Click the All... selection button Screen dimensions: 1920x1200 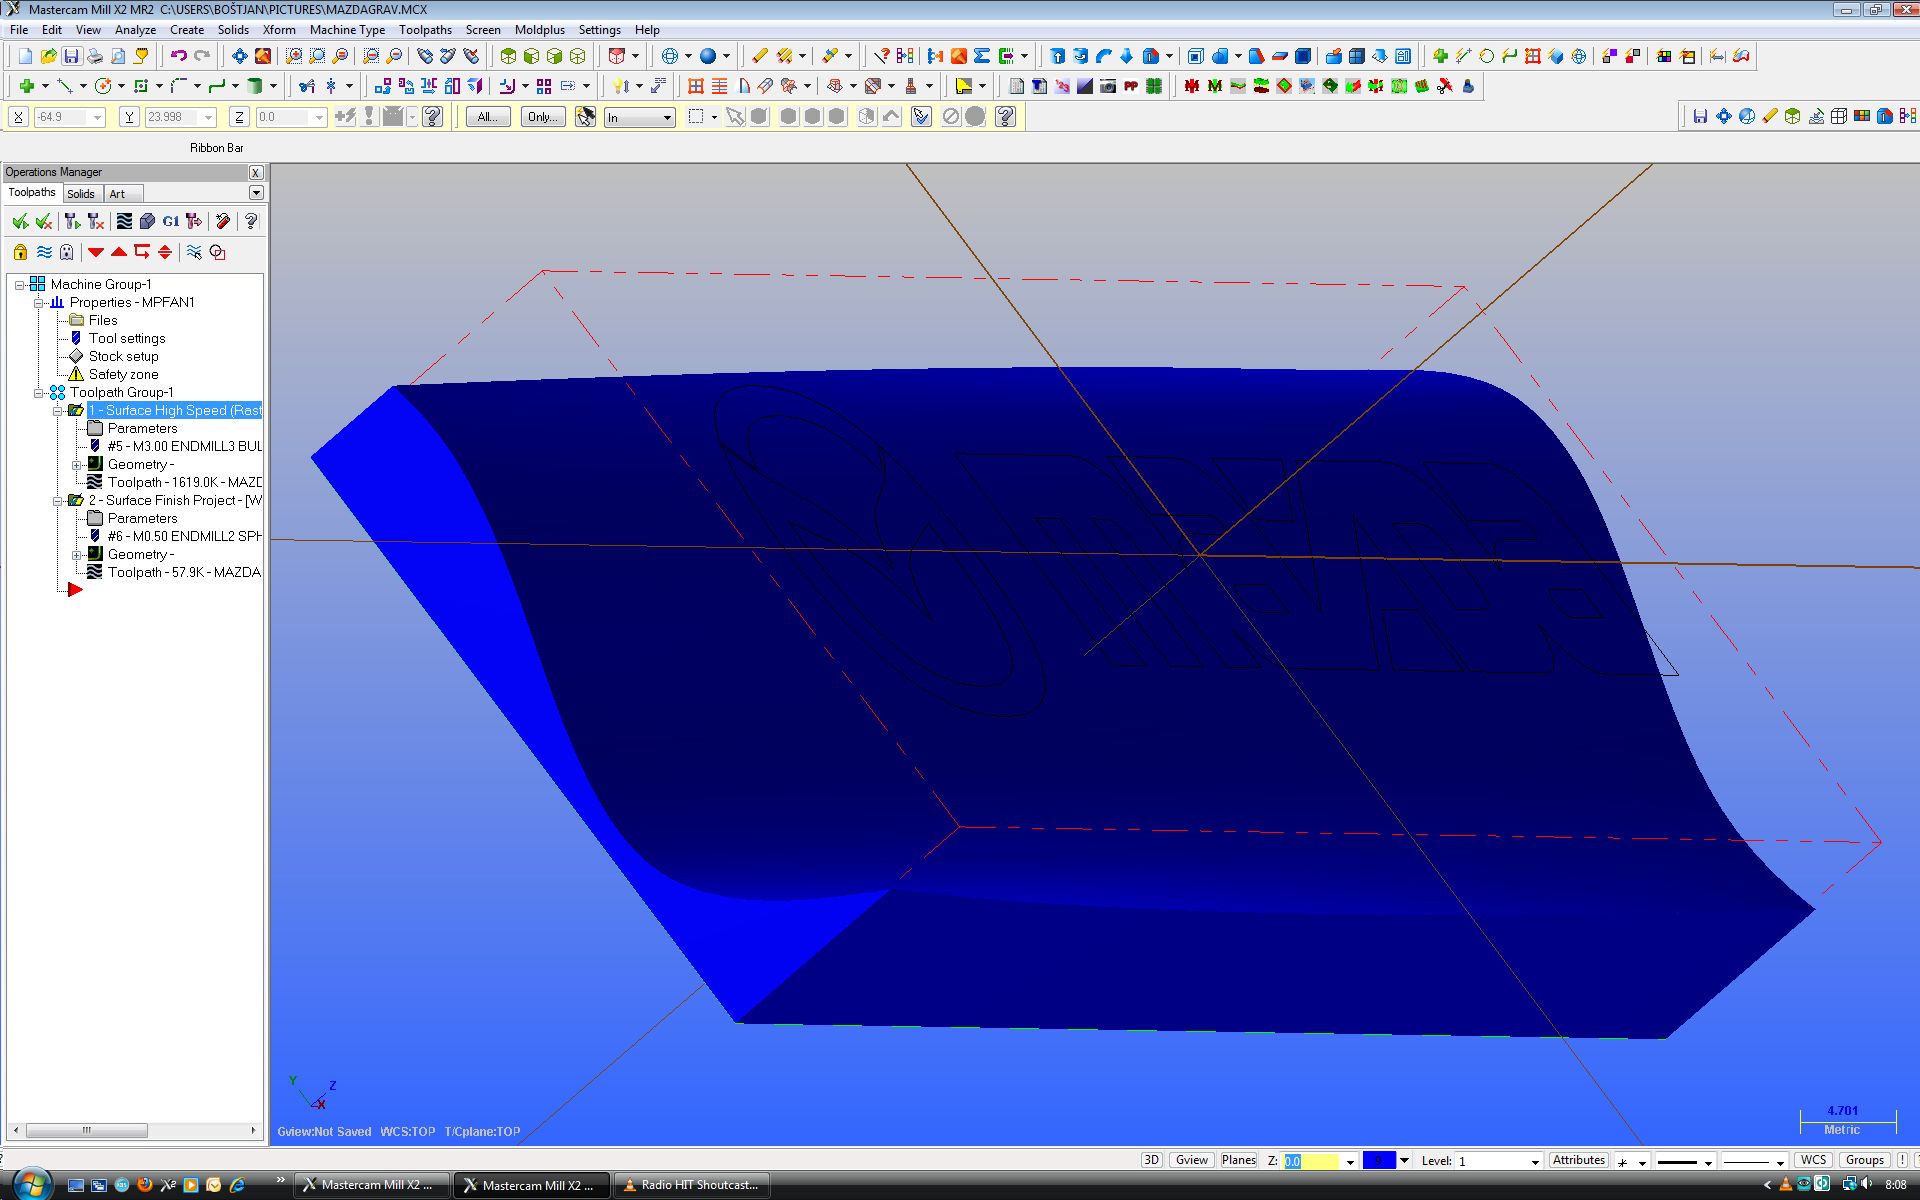pos(488,117)
